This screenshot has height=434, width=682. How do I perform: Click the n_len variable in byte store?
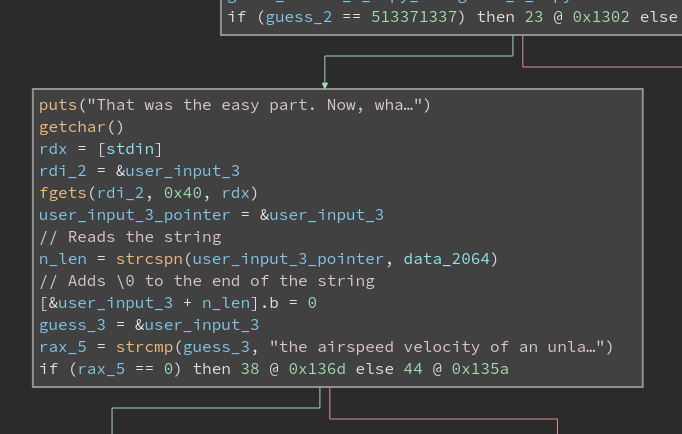(x=226, y=303)
